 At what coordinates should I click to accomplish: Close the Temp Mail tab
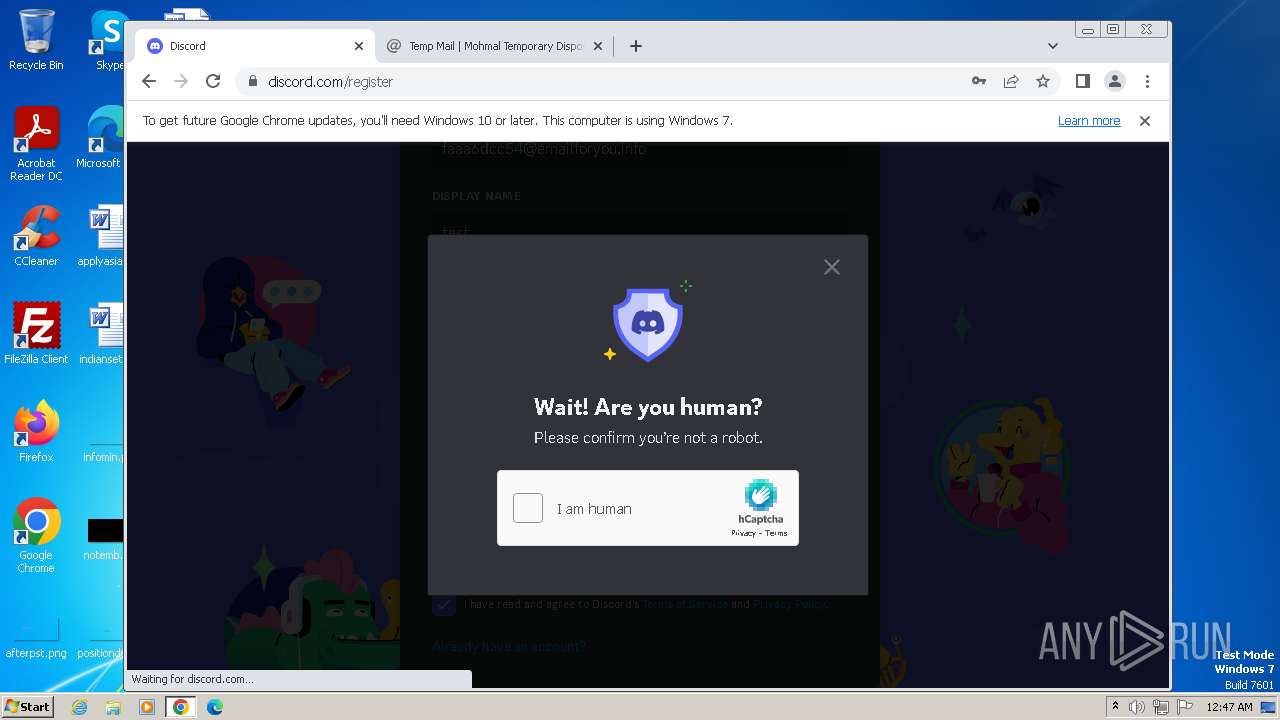tap(598, 46)
